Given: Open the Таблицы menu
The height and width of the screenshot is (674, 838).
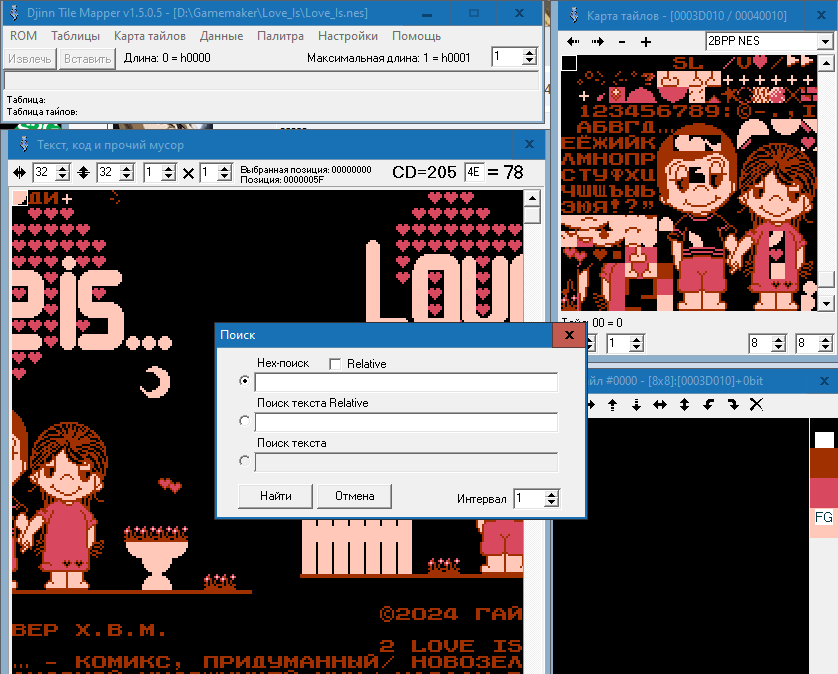Looking at the screenshot, I should tap(75, 36).
